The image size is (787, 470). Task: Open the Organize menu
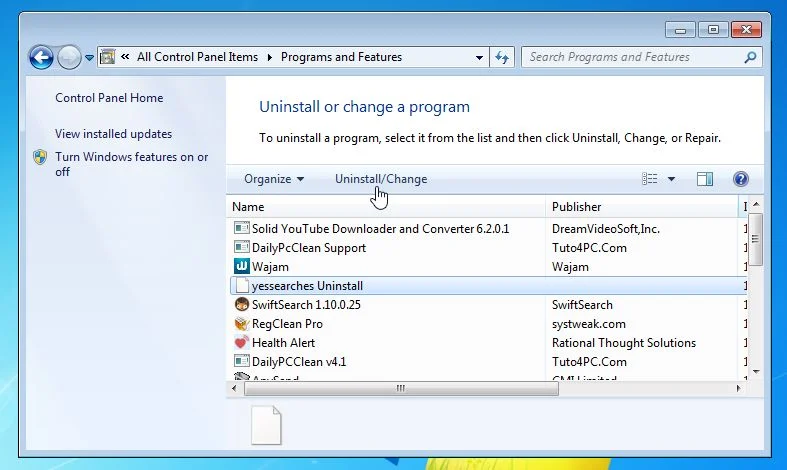pyautogui.click(x=274, y=179)
